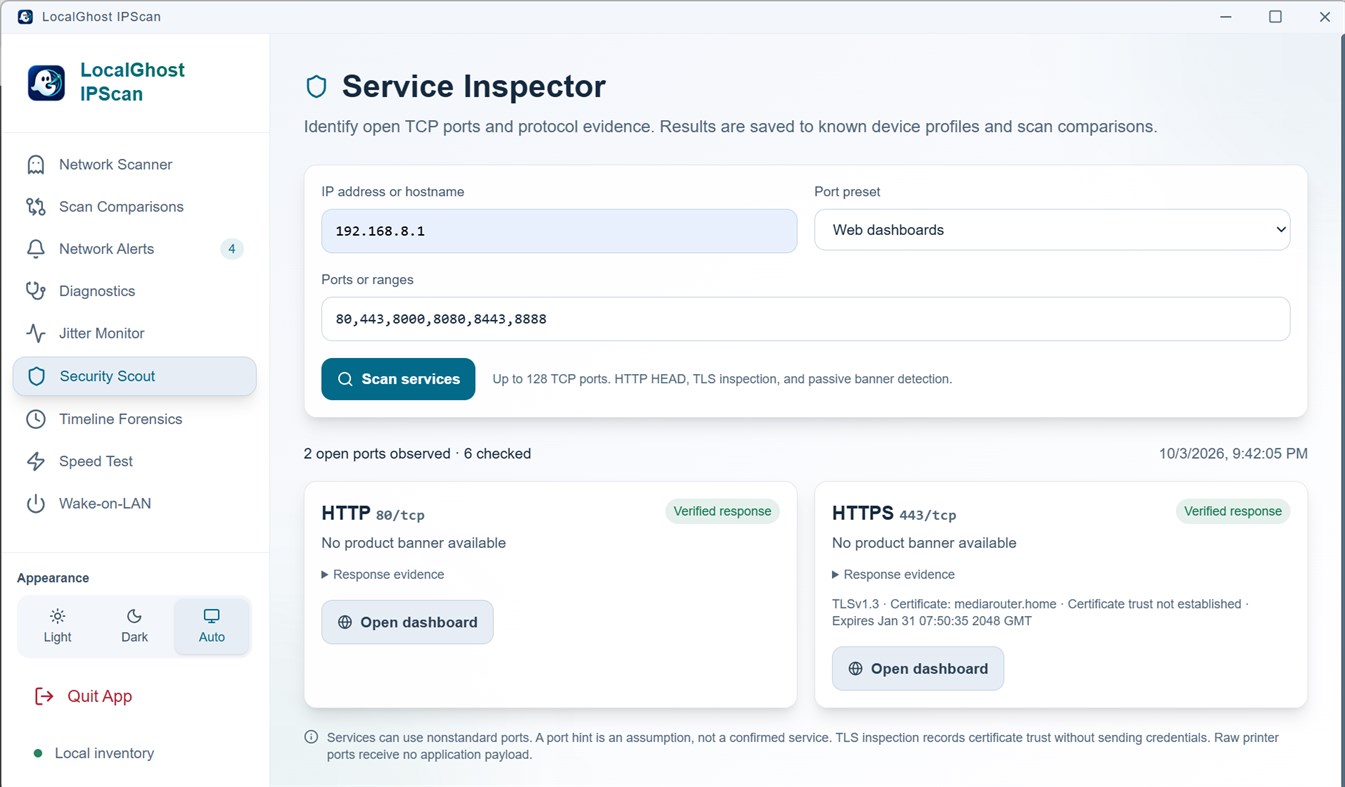Image resolution: width=1345 pixels, height=787 pixels.
Task: Click the Local inventory status text
Action: click(104, 753)
